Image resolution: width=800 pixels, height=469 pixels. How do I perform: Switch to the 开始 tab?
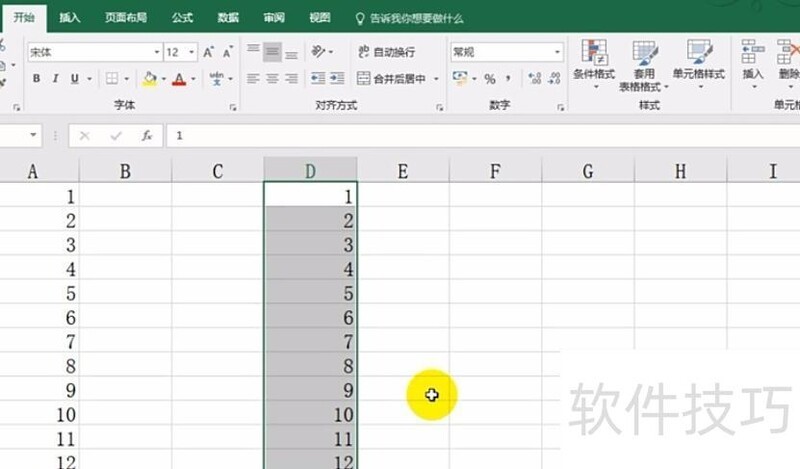(x=24, y=18)
